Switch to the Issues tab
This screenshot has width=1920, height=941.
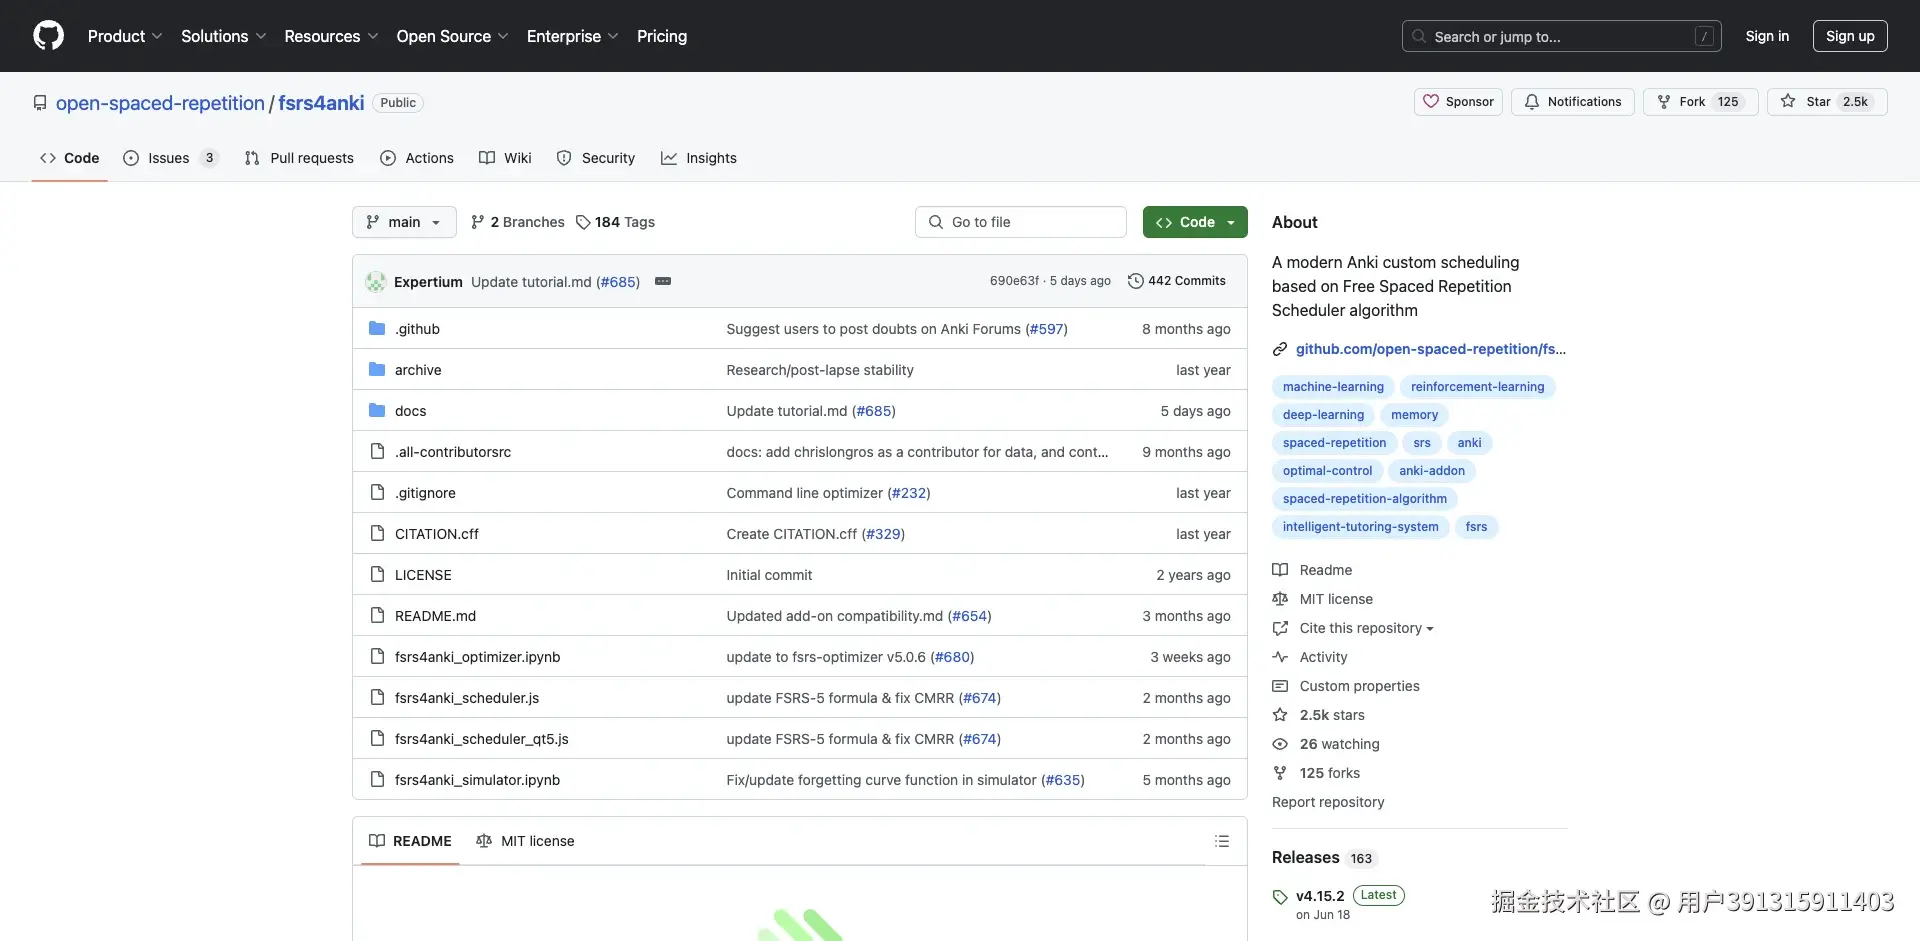pyautogui.click(x=170, y=158)
